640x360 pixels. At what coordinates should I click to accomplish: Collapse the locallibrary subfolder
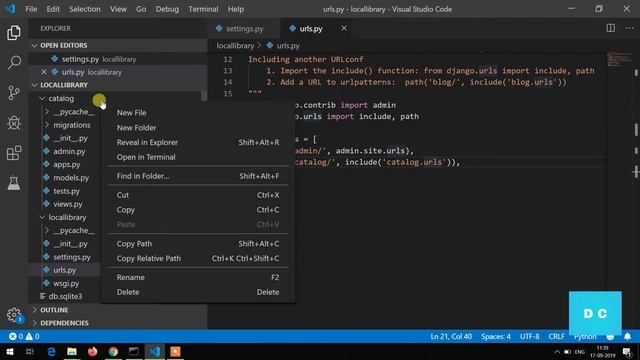pyautogui.click(x=42, y=217)
